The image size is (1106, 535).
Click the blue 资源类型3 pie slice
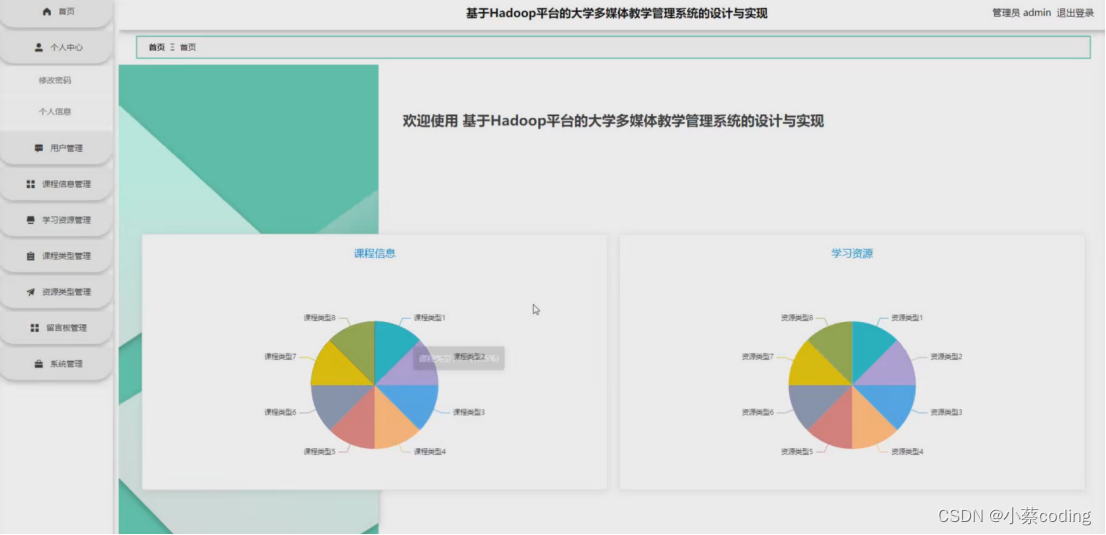coord(892,402)
